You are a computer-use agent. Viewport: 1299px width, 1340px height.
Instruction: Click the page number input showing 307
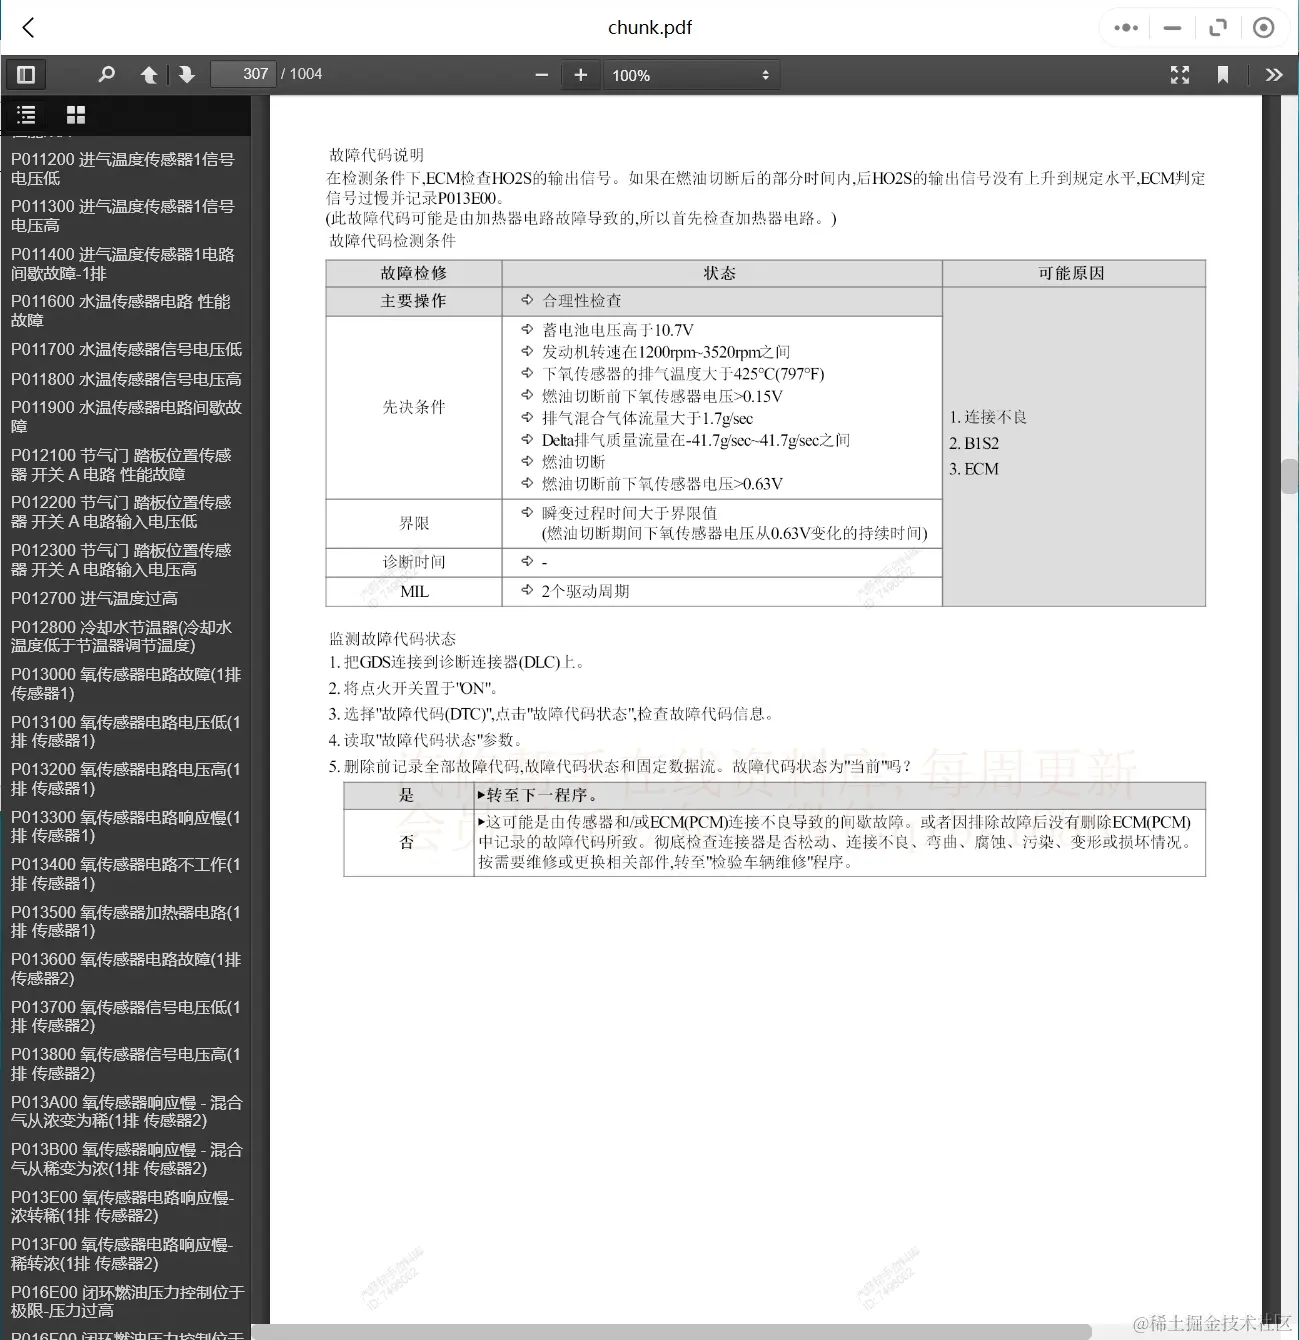click(243, 73)
